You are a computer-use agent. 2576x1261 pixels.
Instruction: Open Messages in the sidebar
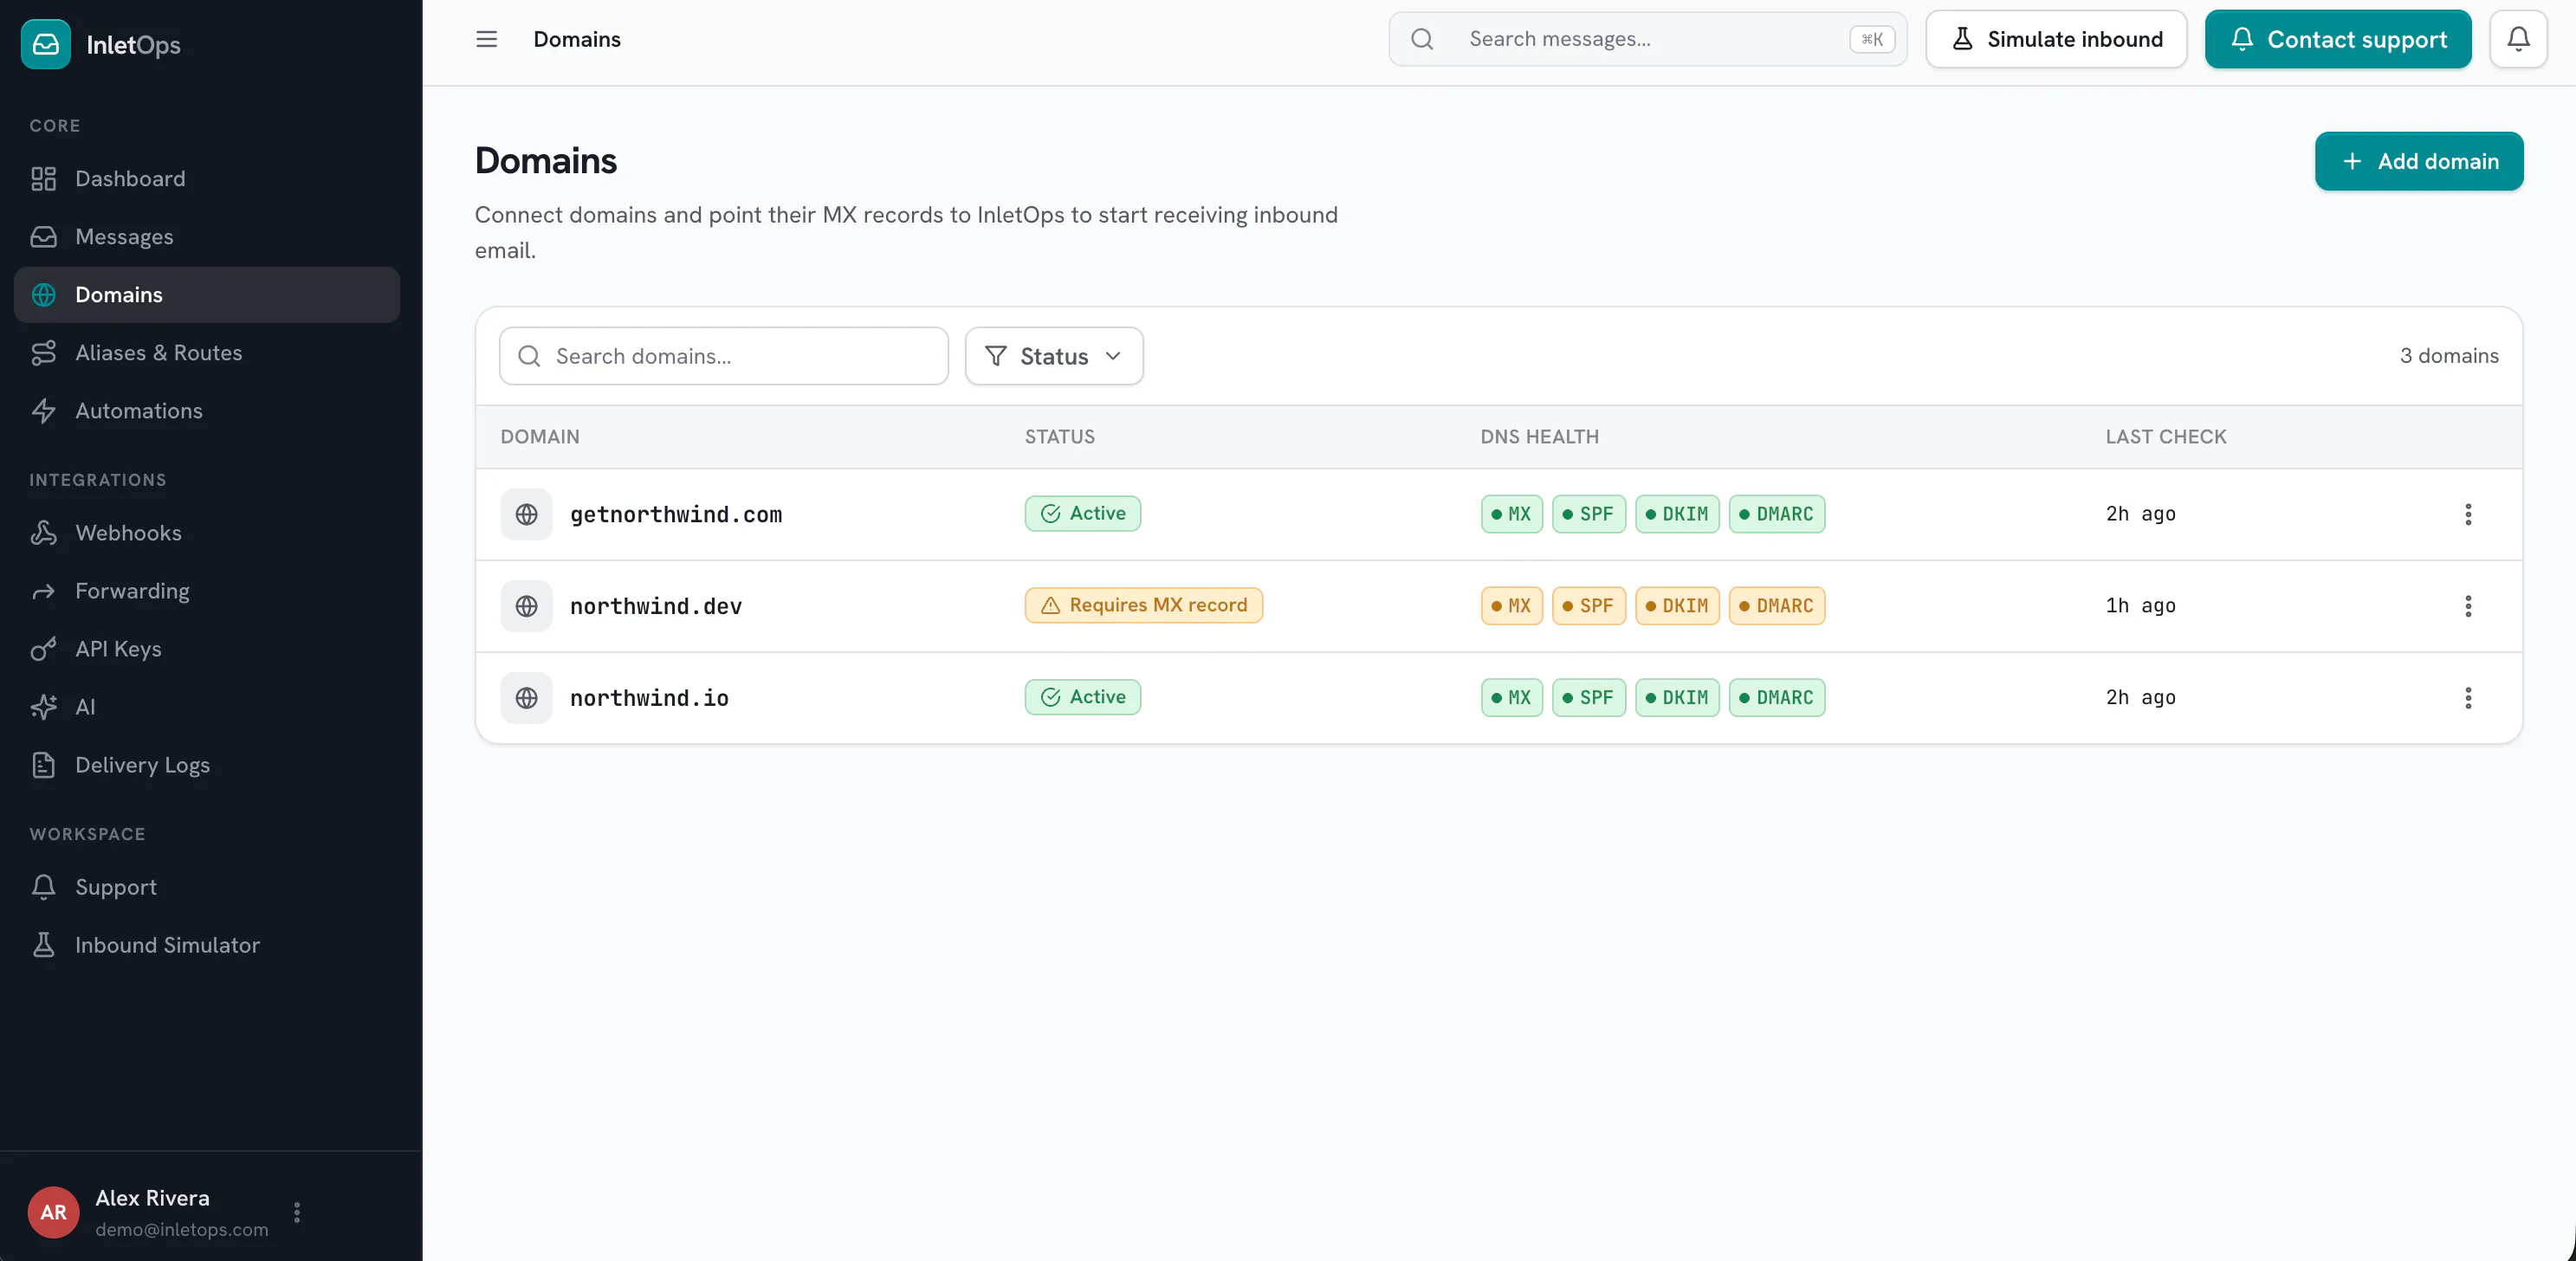point(207,237)
